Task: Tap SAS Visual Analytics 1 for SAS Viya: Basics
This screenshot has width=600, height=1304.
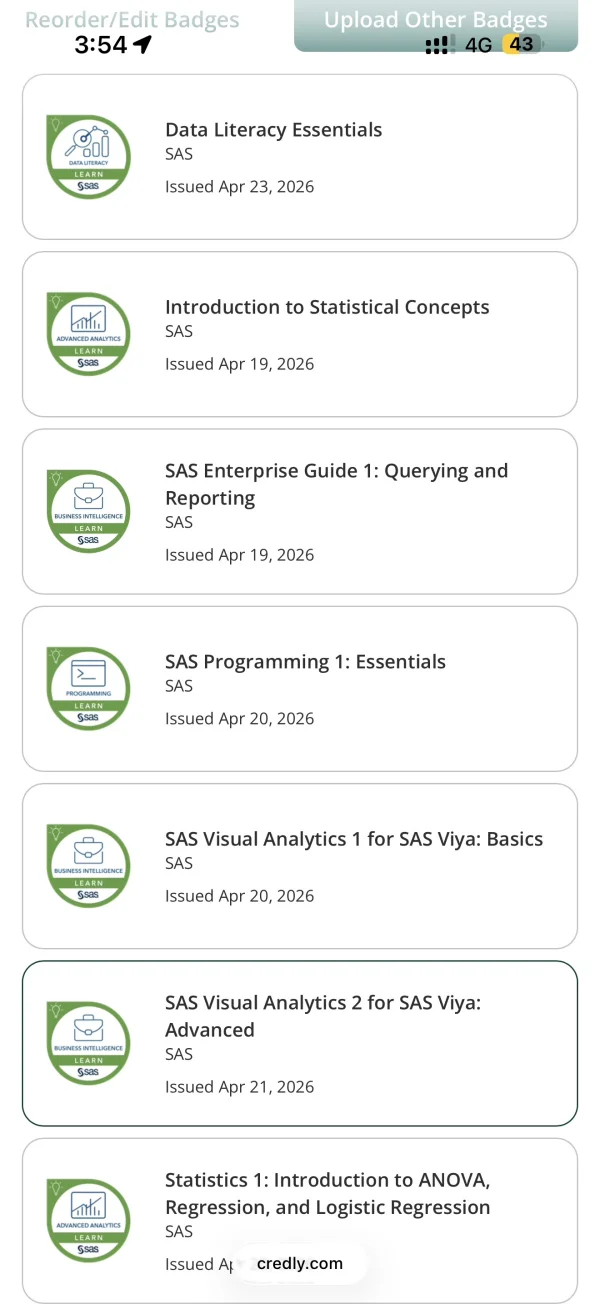Action: 354,839
